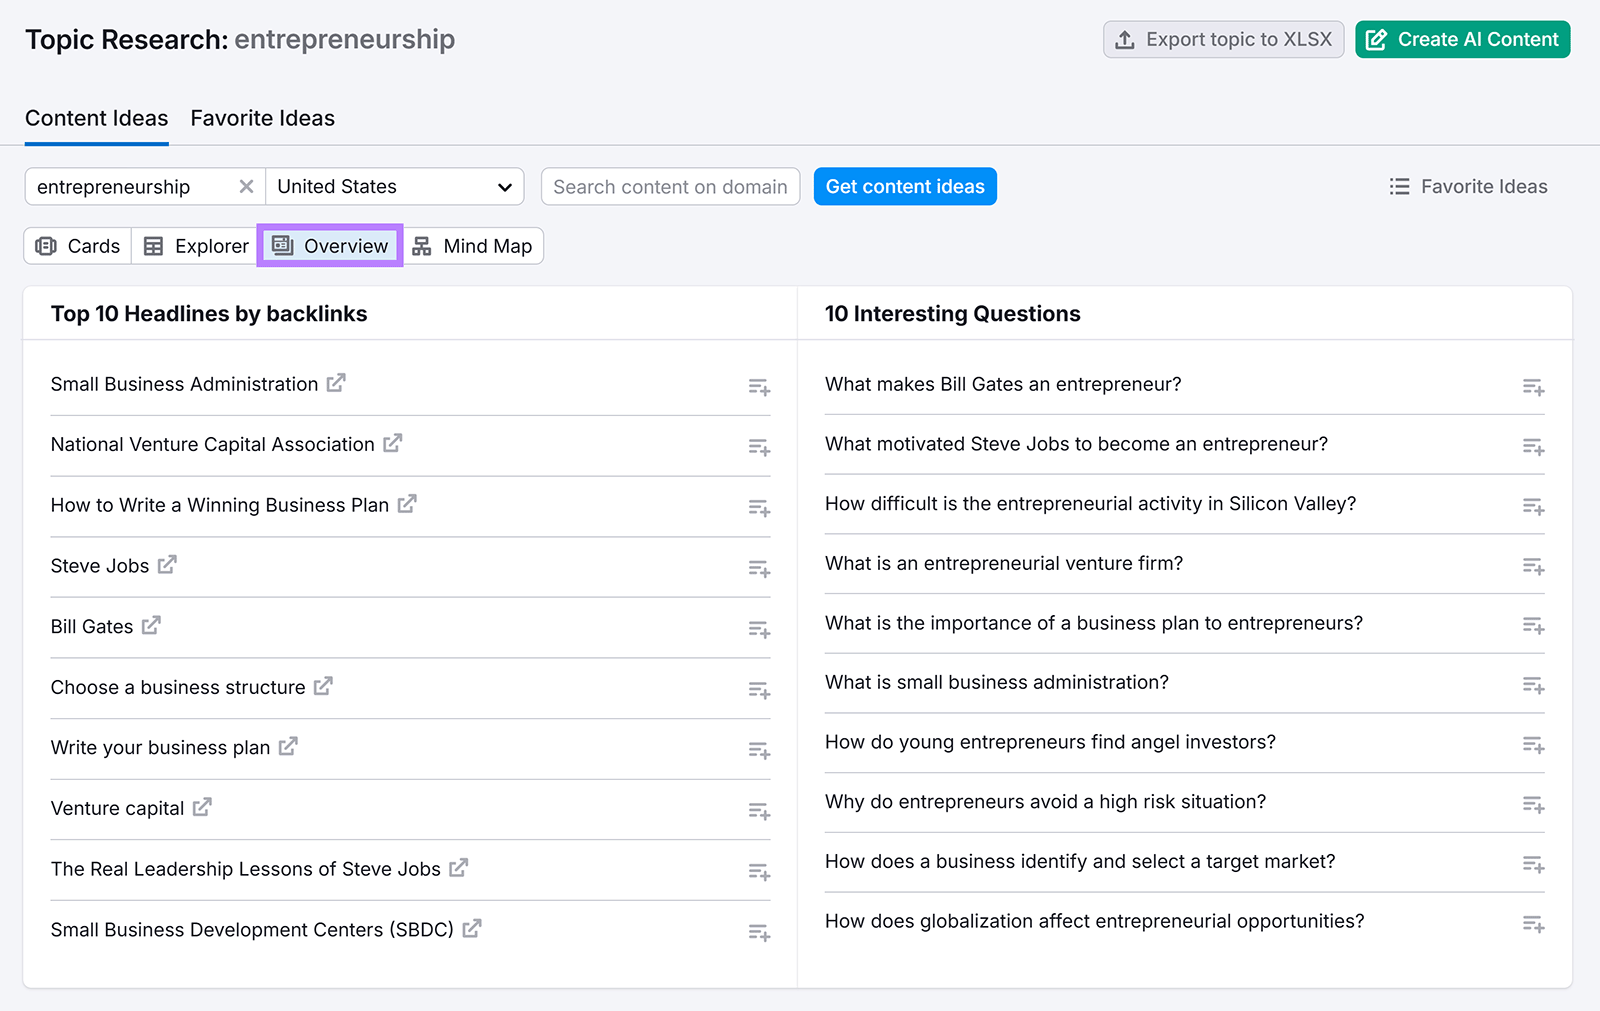Clear the entrepreneurship keyword with the X
1600x1011 pixels.
click(246, 186)
